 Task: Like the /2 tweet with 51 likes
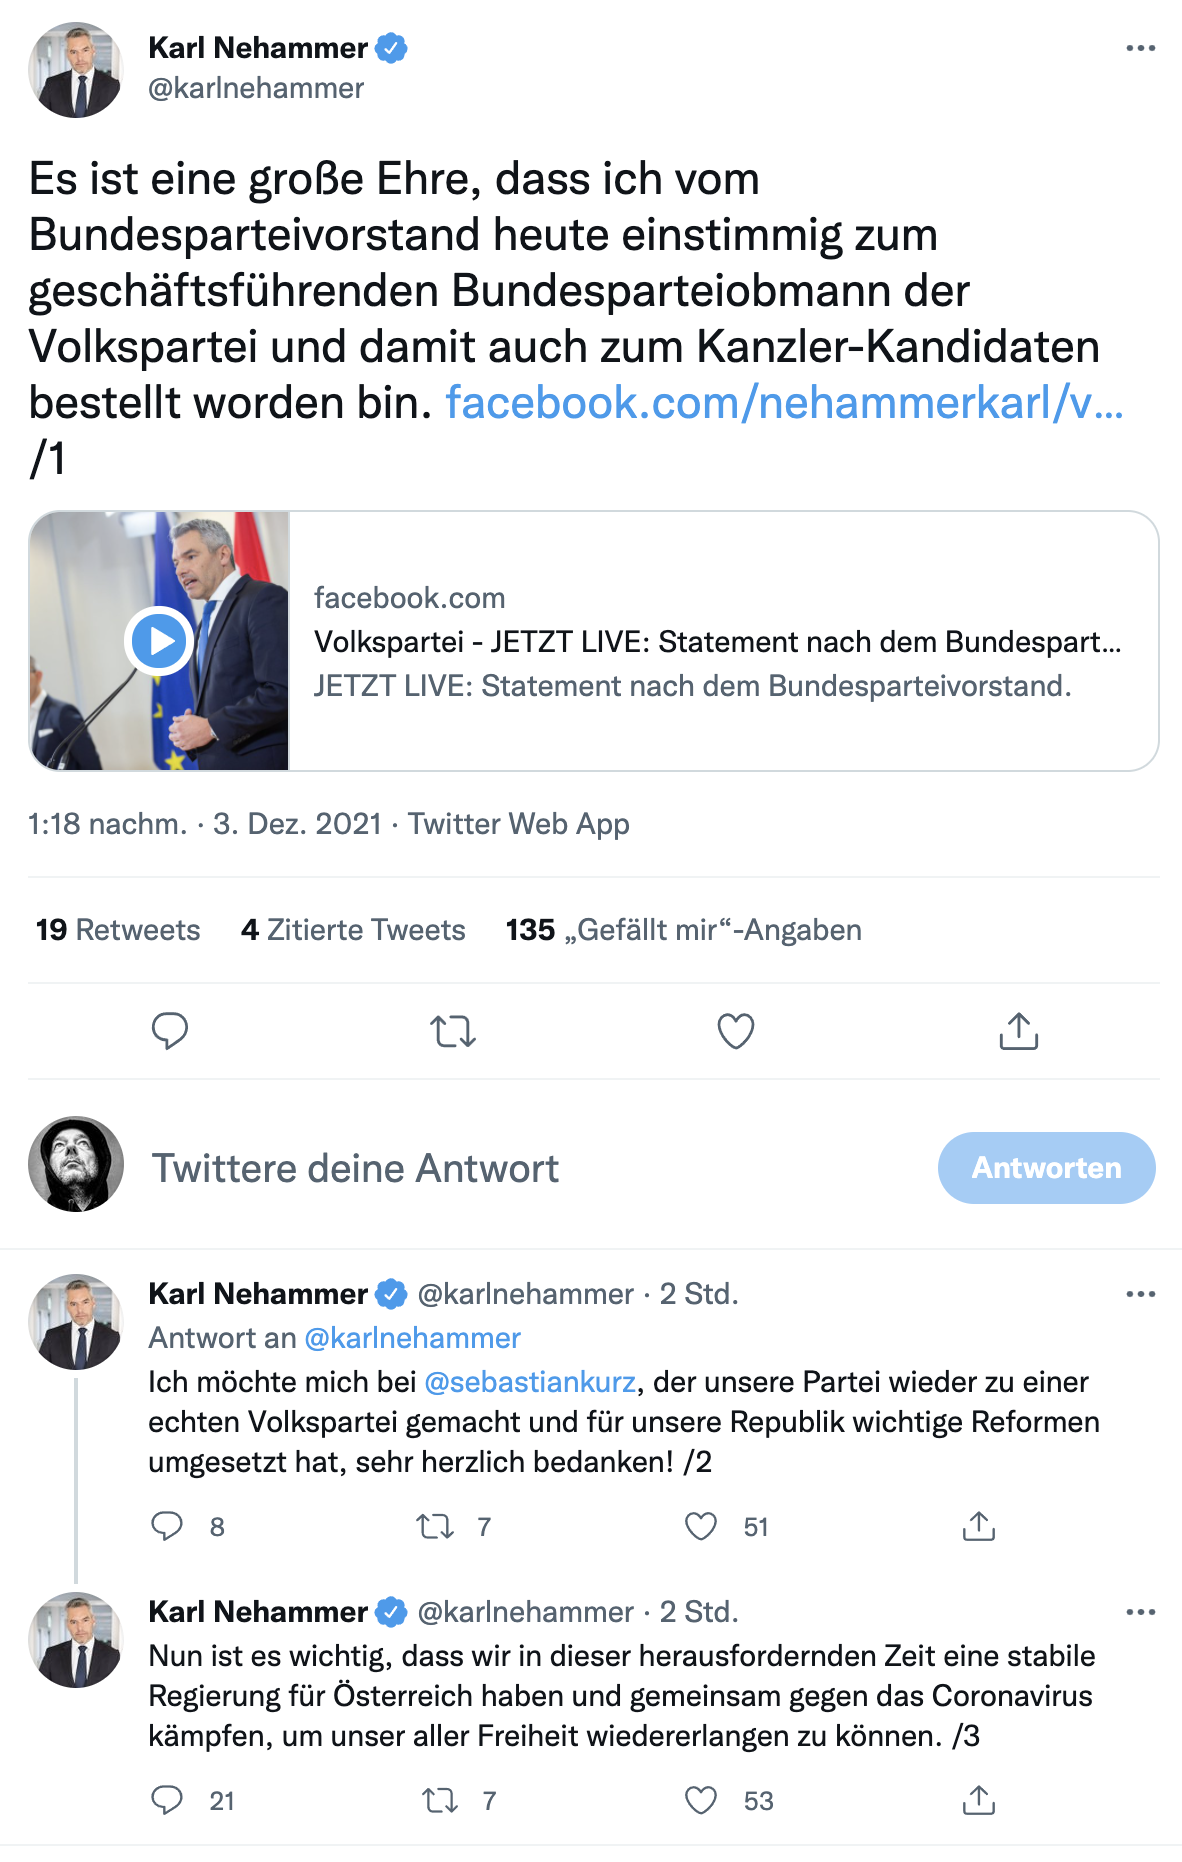click(701, 1526)
